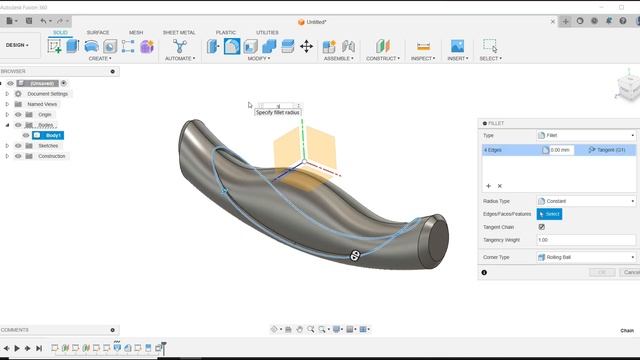640x360 pixels.
Task: Click the plus add selection set button
Action: click(489, 186)
